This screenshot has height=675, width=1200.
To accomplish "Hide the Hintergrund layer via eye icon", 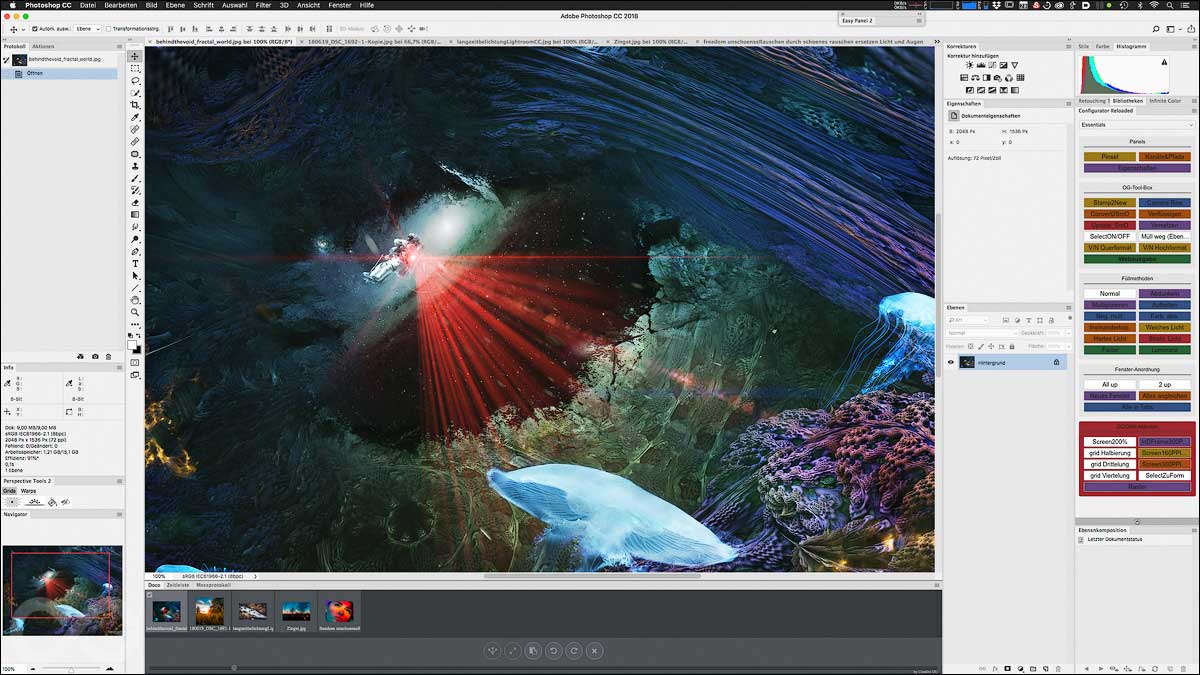I will click(951, 362).
